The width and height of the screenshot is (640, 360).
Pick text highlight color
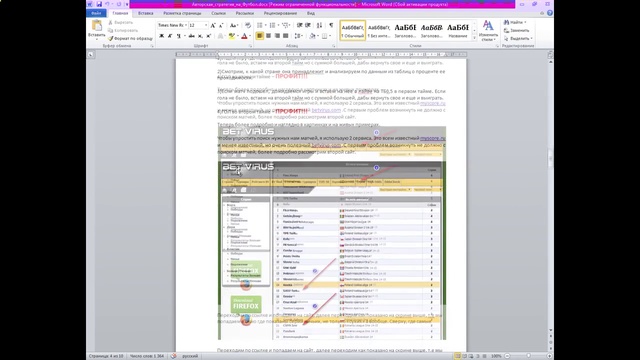tap(231, 36)
